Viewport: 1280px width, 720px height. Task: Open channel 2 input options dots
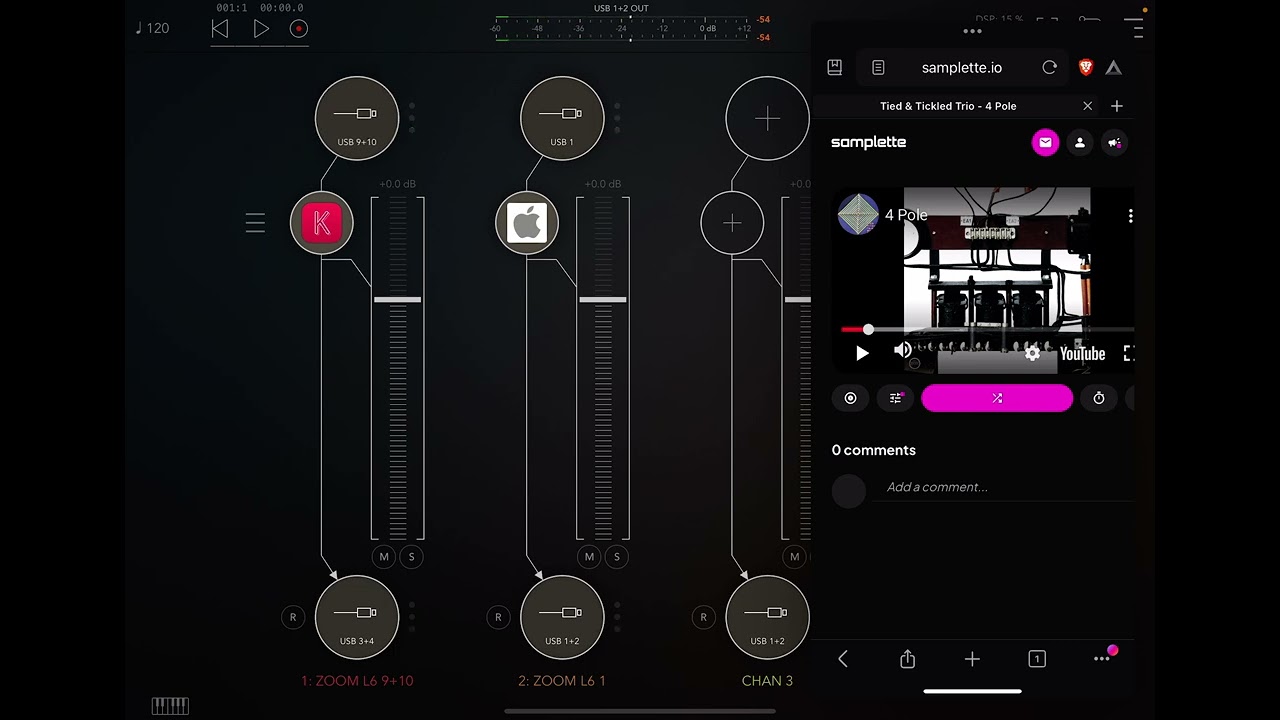[617, 117]
